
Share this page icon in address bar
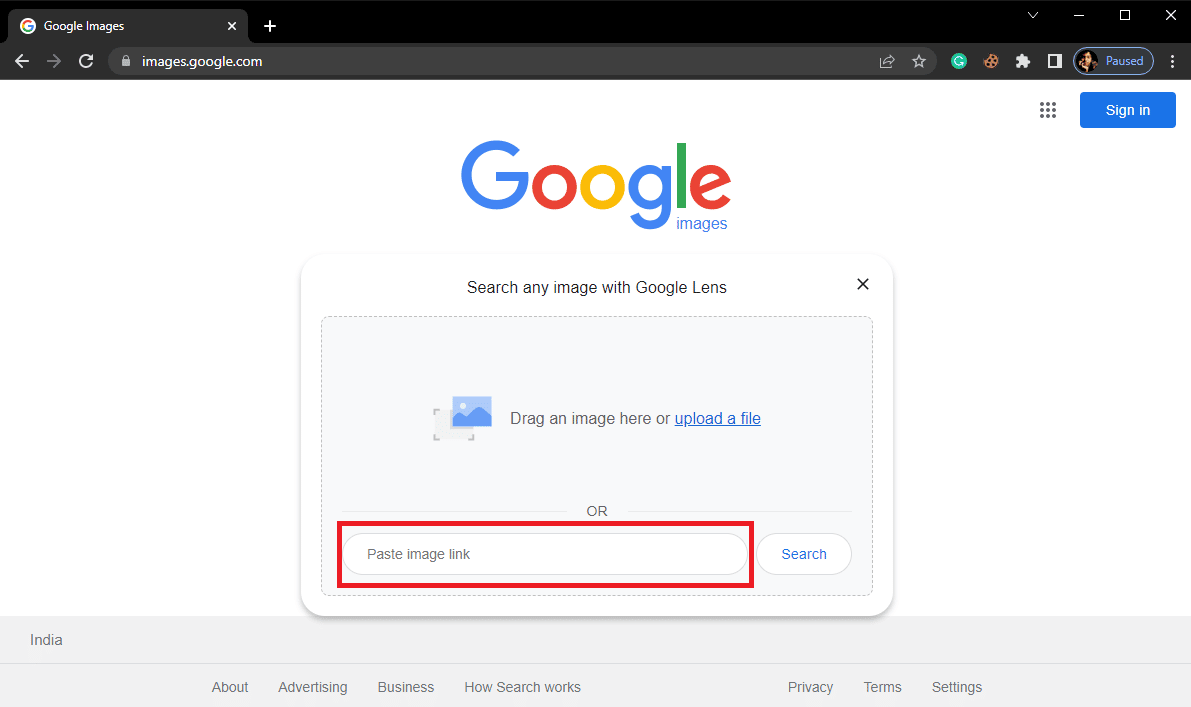point(886,62)
